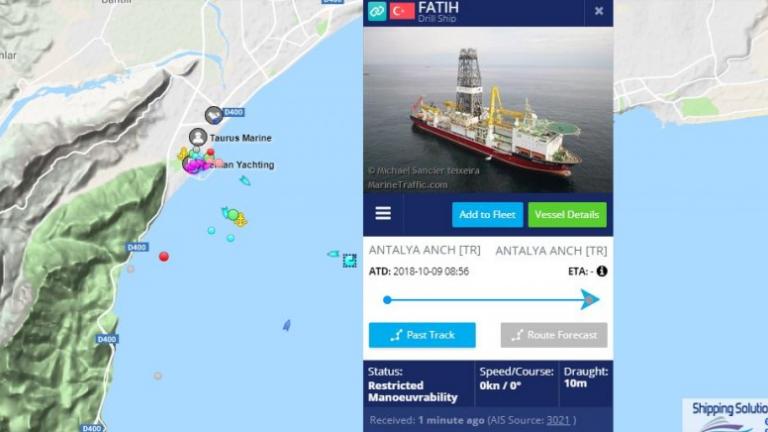The height and width of the screenshot is (432, 768).
Task: Click the yellow anchor-shaped vessel icon
Action: [241, 221]
